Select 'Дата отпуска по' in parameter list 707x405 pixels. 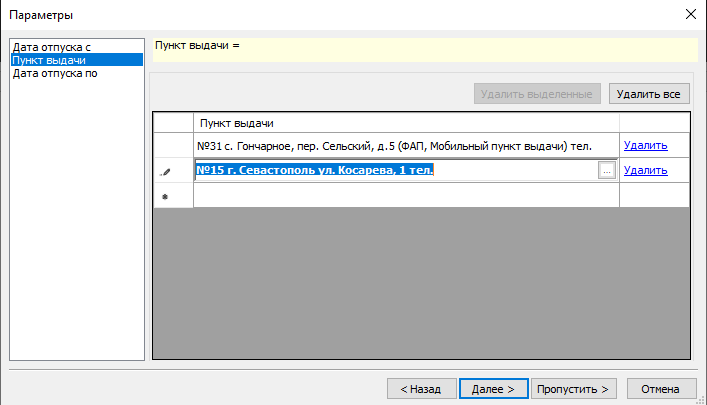click(x=77, y=73)
